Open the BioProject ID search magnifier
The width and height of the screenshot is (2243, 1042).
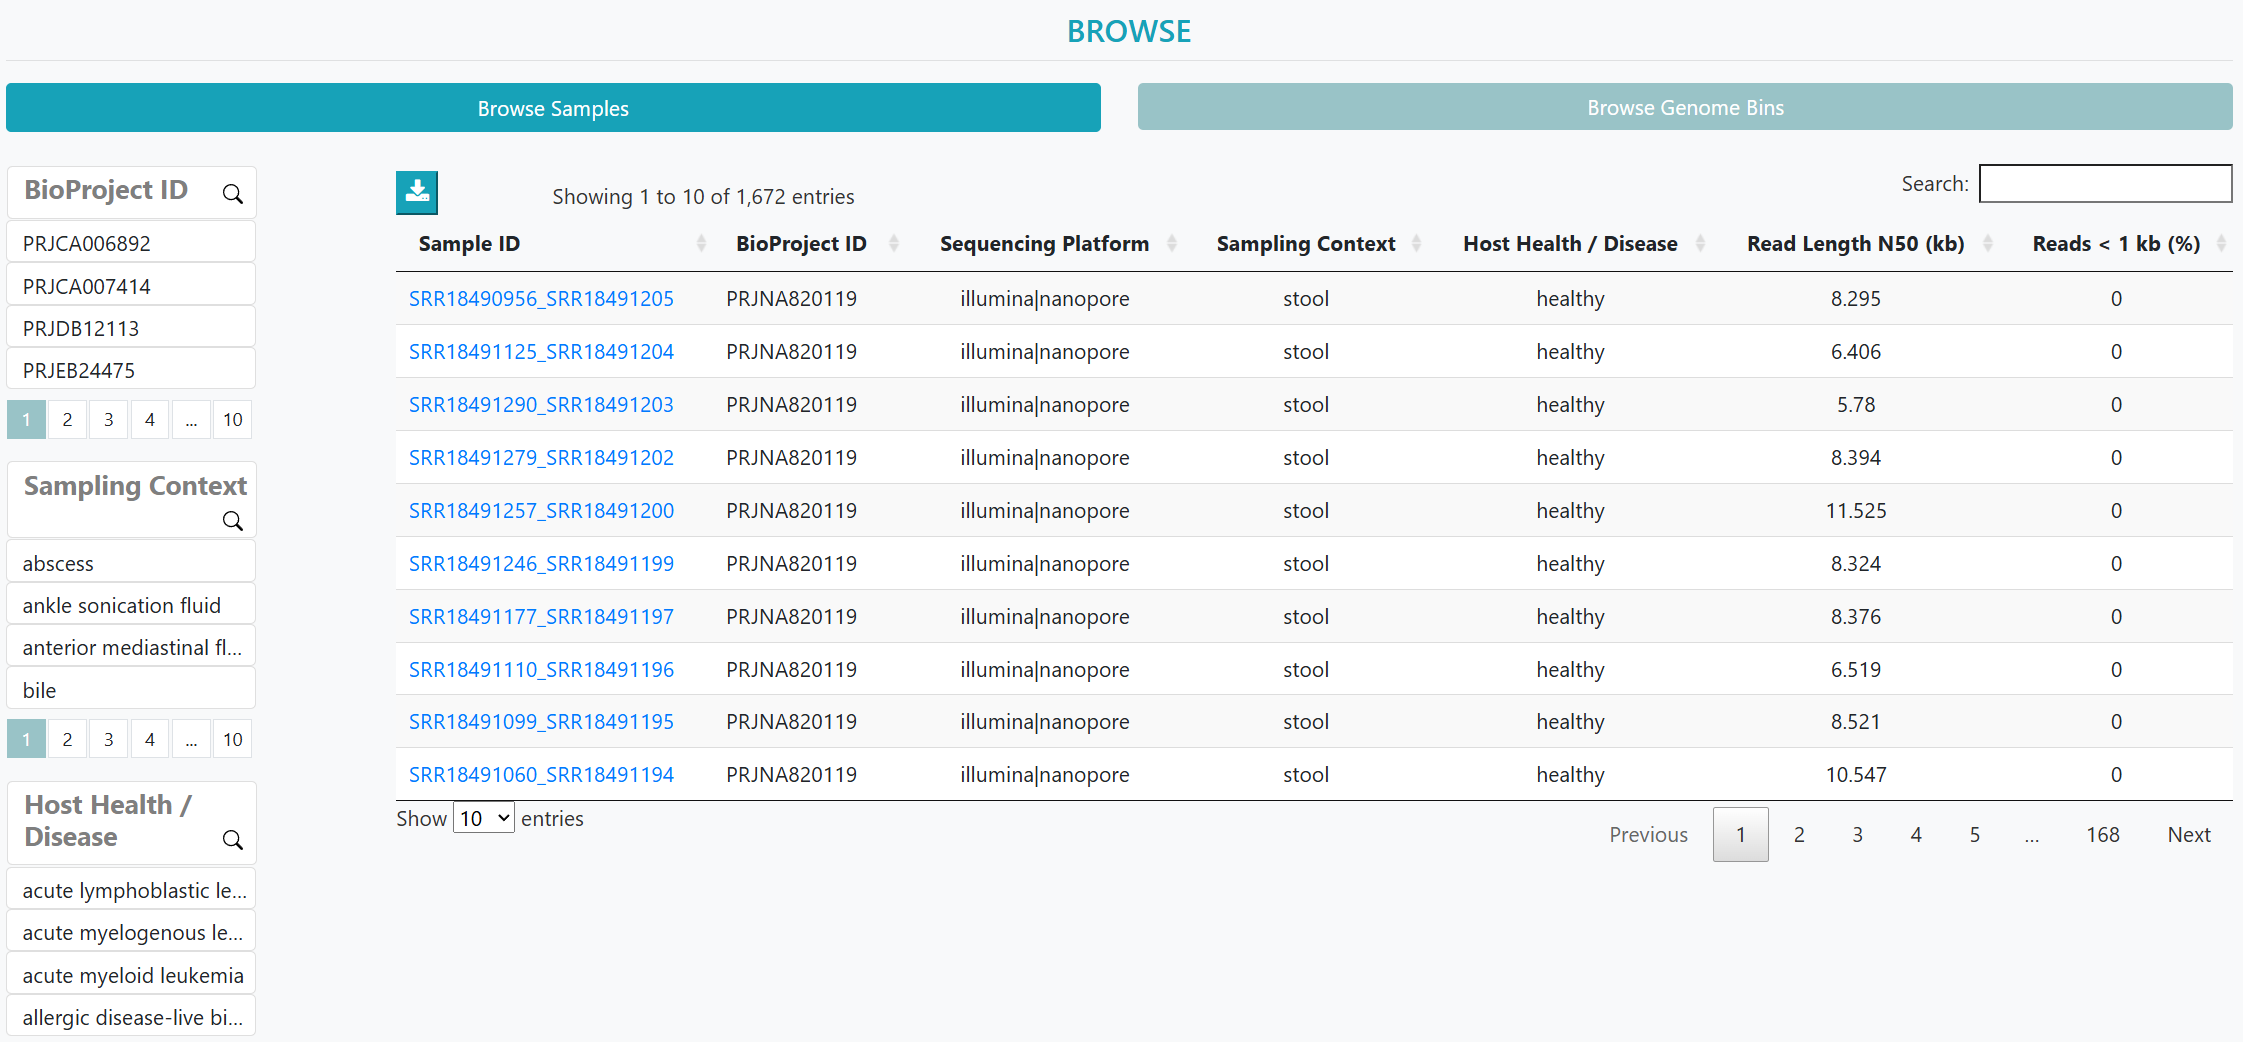[x=232, y=194]
